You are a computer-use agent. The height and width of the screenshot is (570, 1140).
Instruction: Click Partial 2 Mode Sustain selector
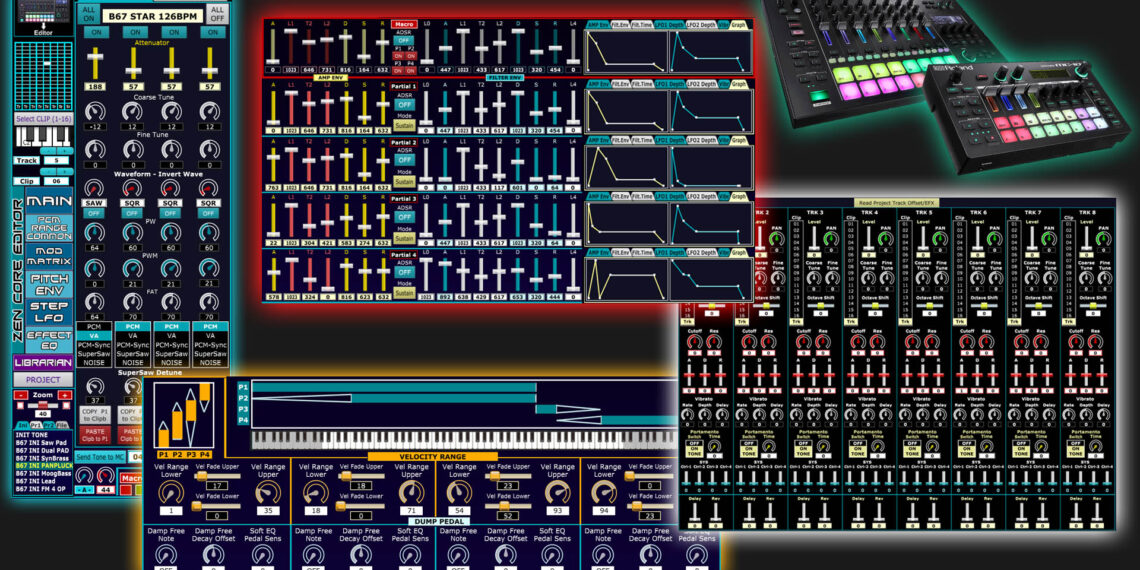[404, 181]
